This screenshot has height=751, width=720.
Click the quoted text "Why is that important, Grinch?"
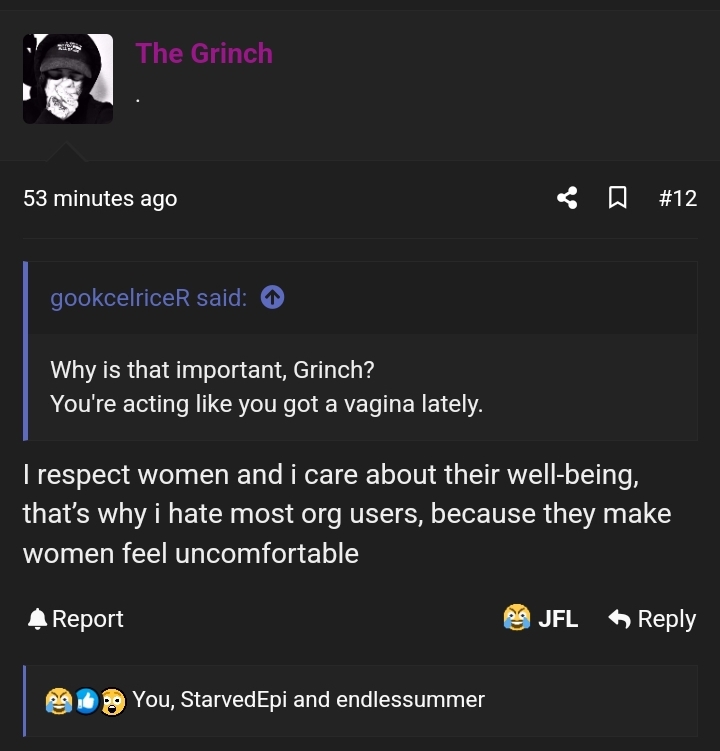tap(212, 369)
